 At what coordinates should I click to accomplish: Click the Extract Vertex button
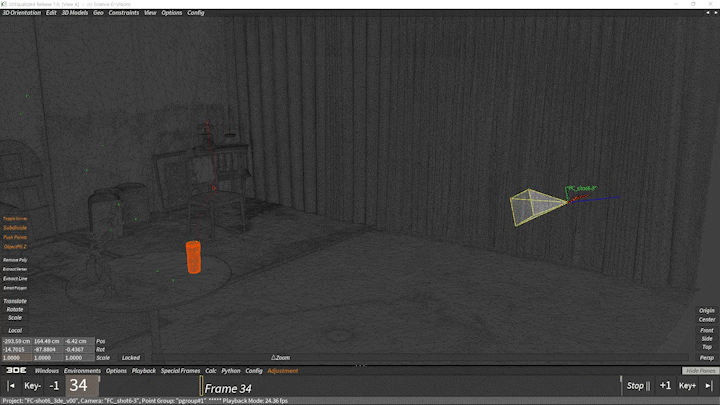point(15,269)
